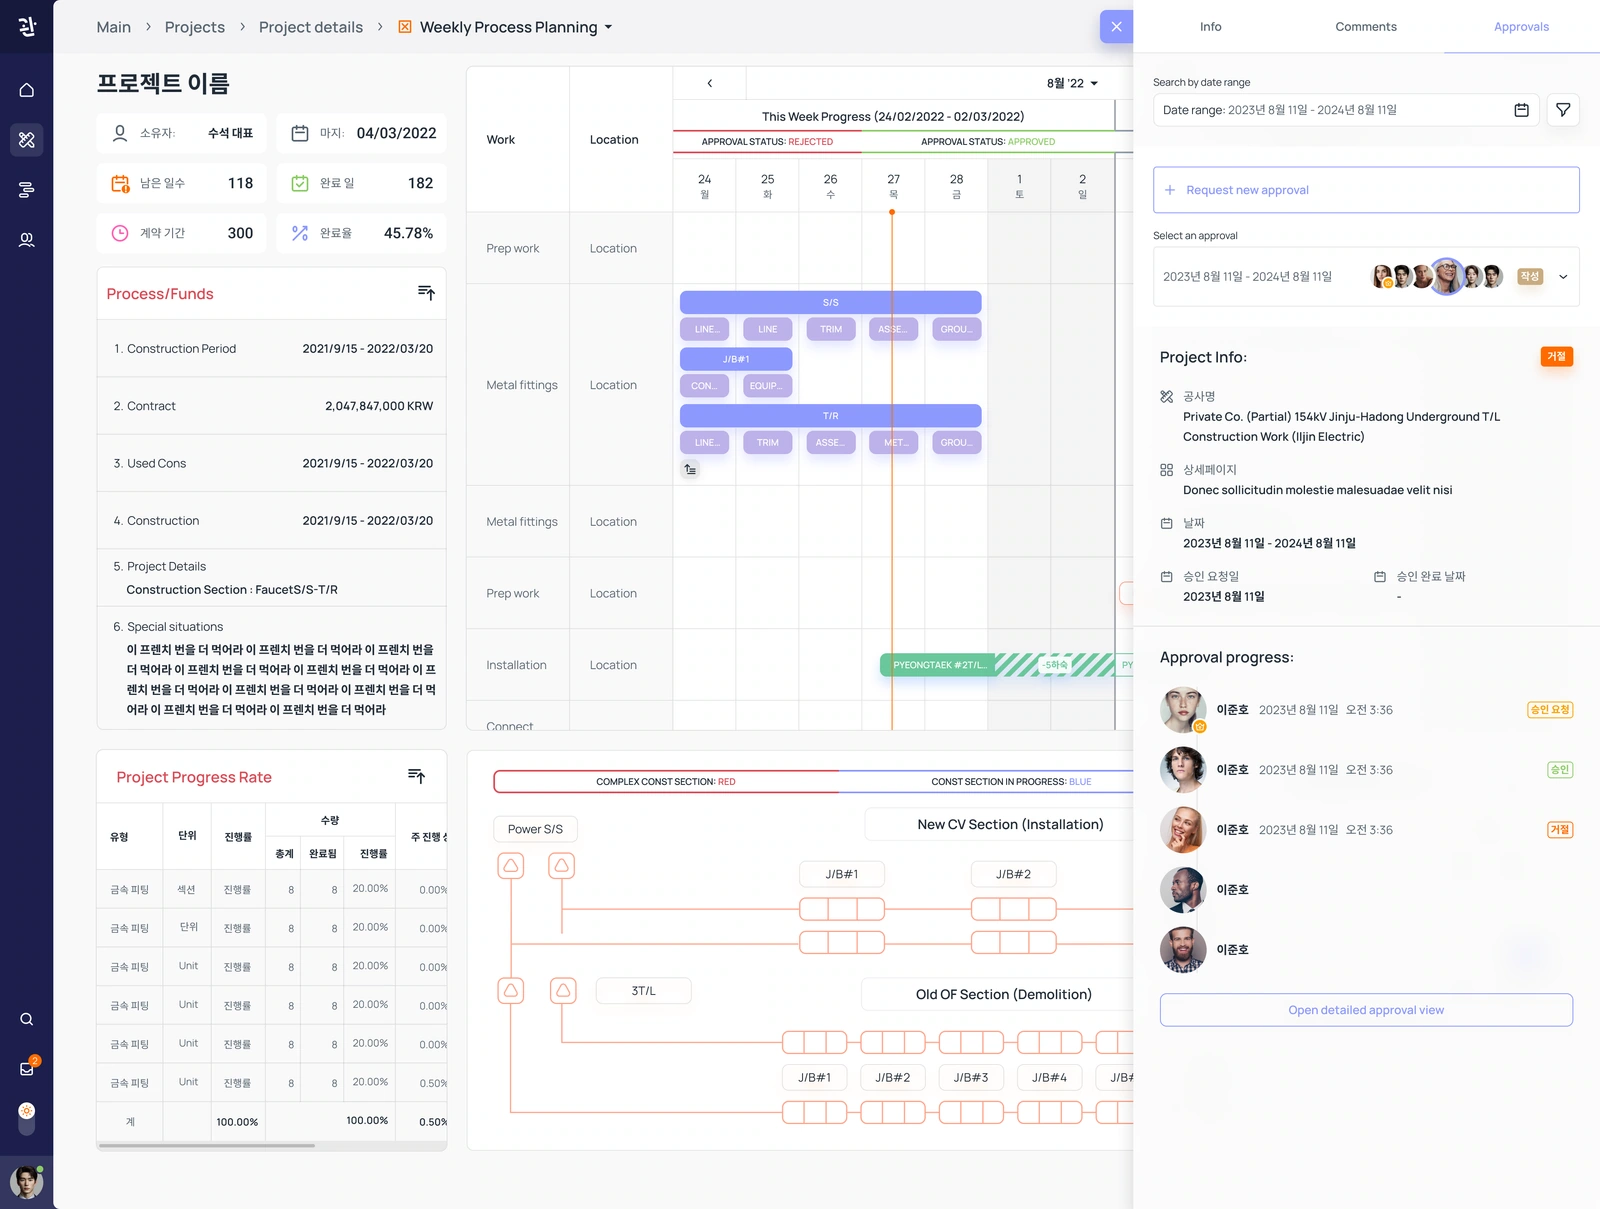Click the search icon in sidebar

coord(27,1019)
